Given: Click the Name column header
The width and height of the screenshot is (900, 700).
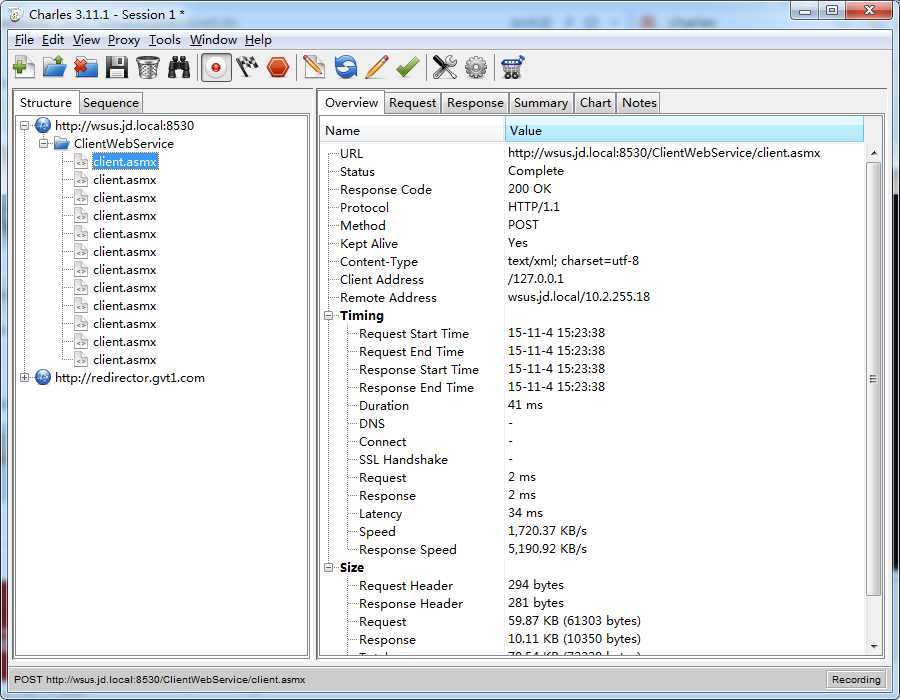Looking at the screenshot, I should click(x=412, y=130).
